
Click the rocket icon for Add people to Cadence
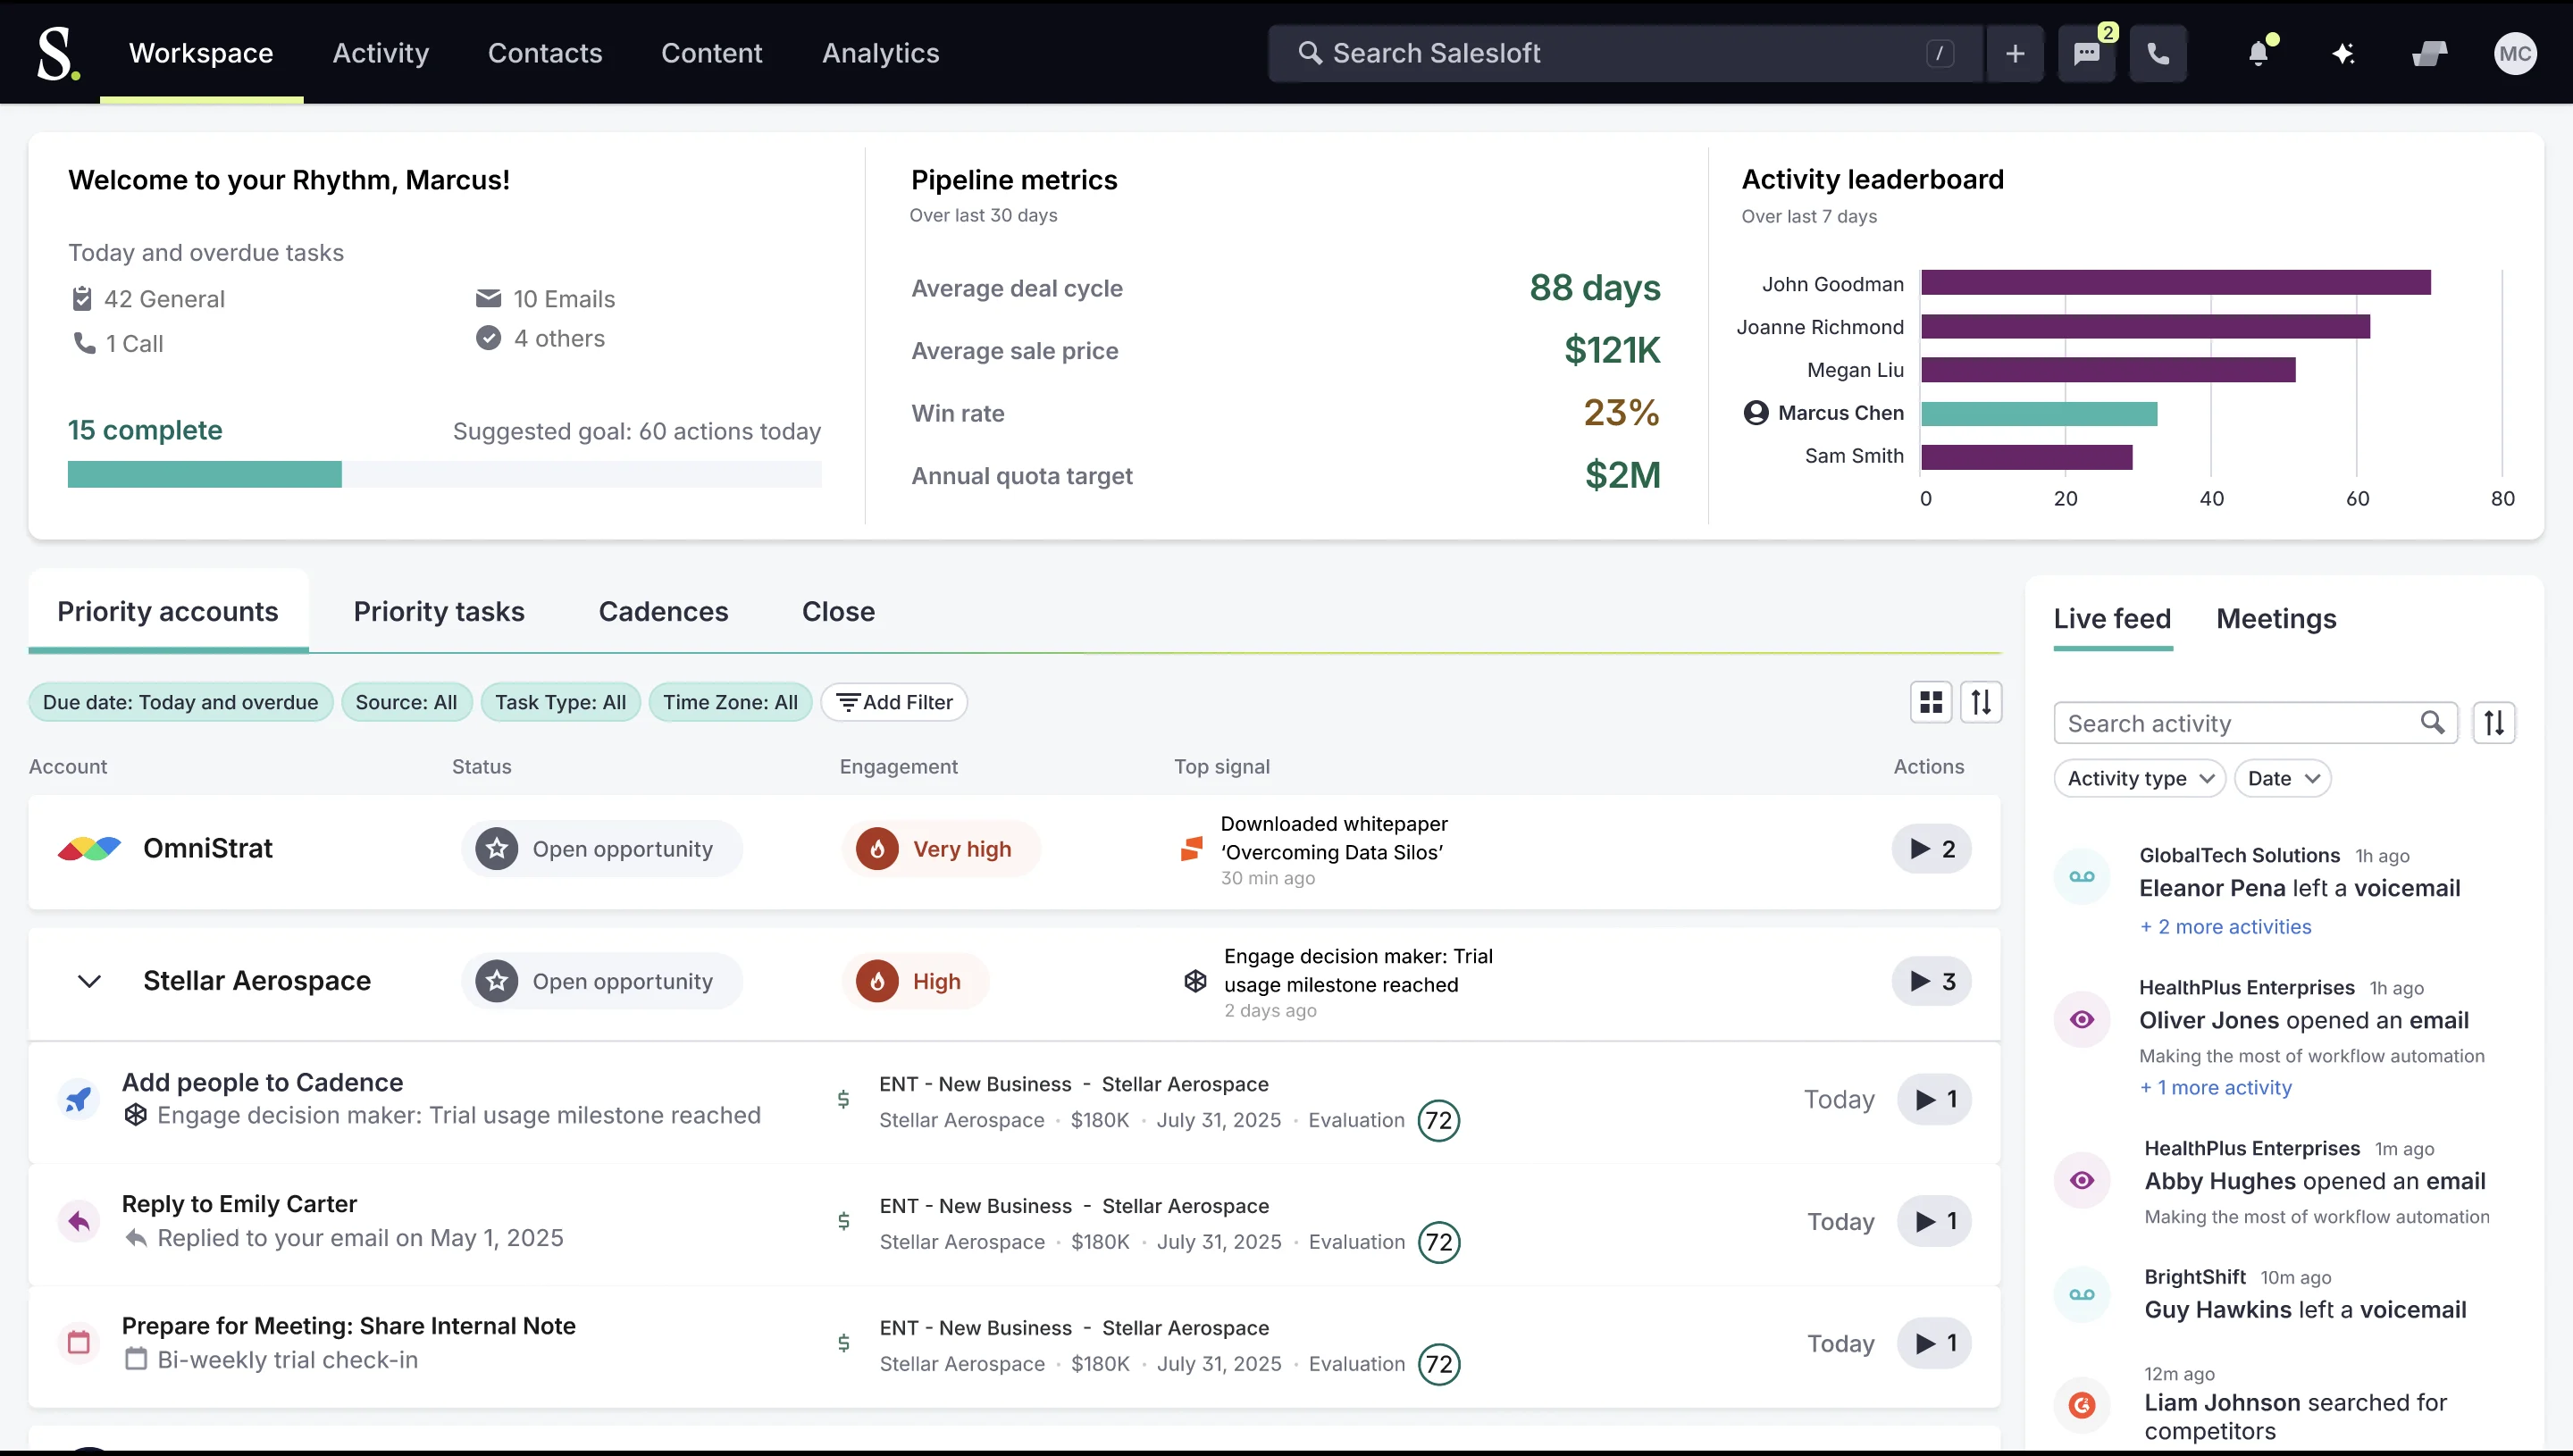[x=79, y=1099]
